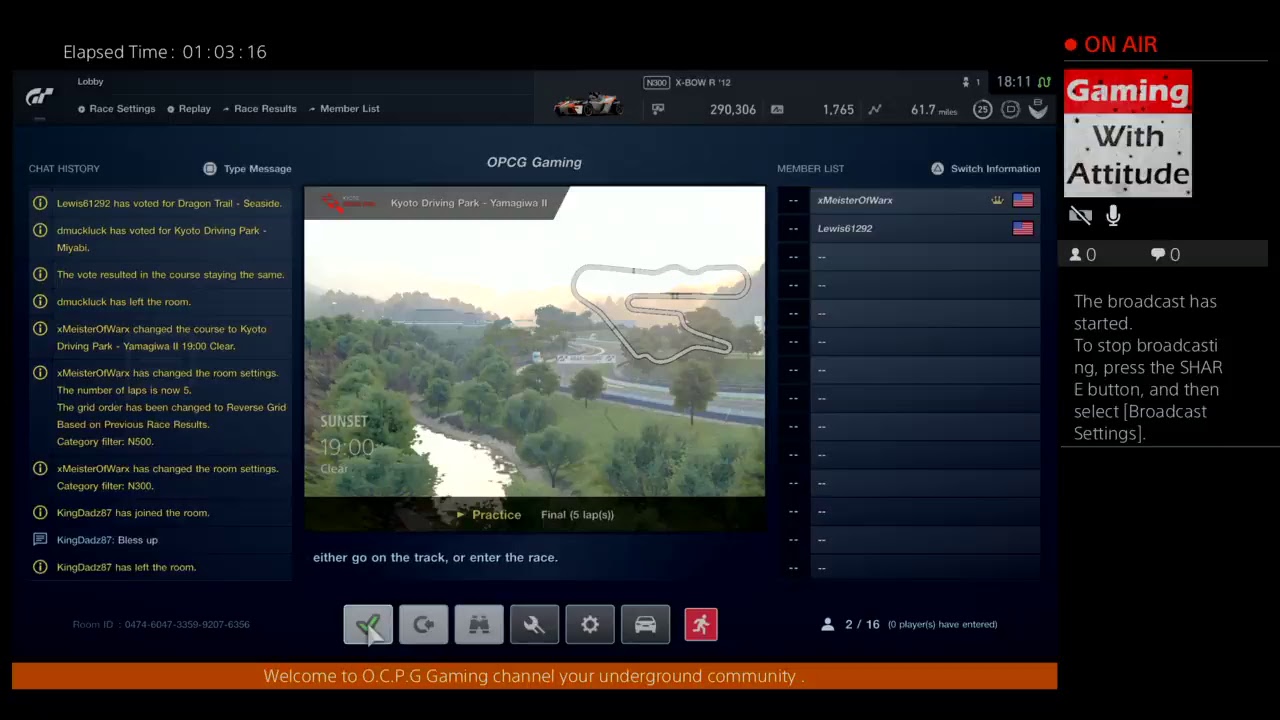Click the US flag next to Lewis61292
Viewport: 1280px width, 720px height.
point(1023,228)
